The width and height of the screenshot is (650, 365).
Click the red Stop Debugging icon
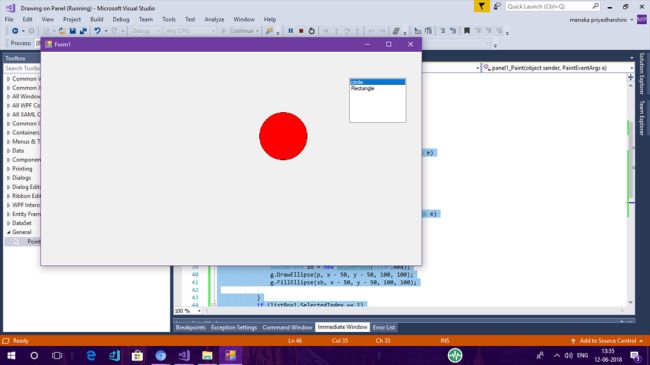pyautogui.click(x=301, y=31)
